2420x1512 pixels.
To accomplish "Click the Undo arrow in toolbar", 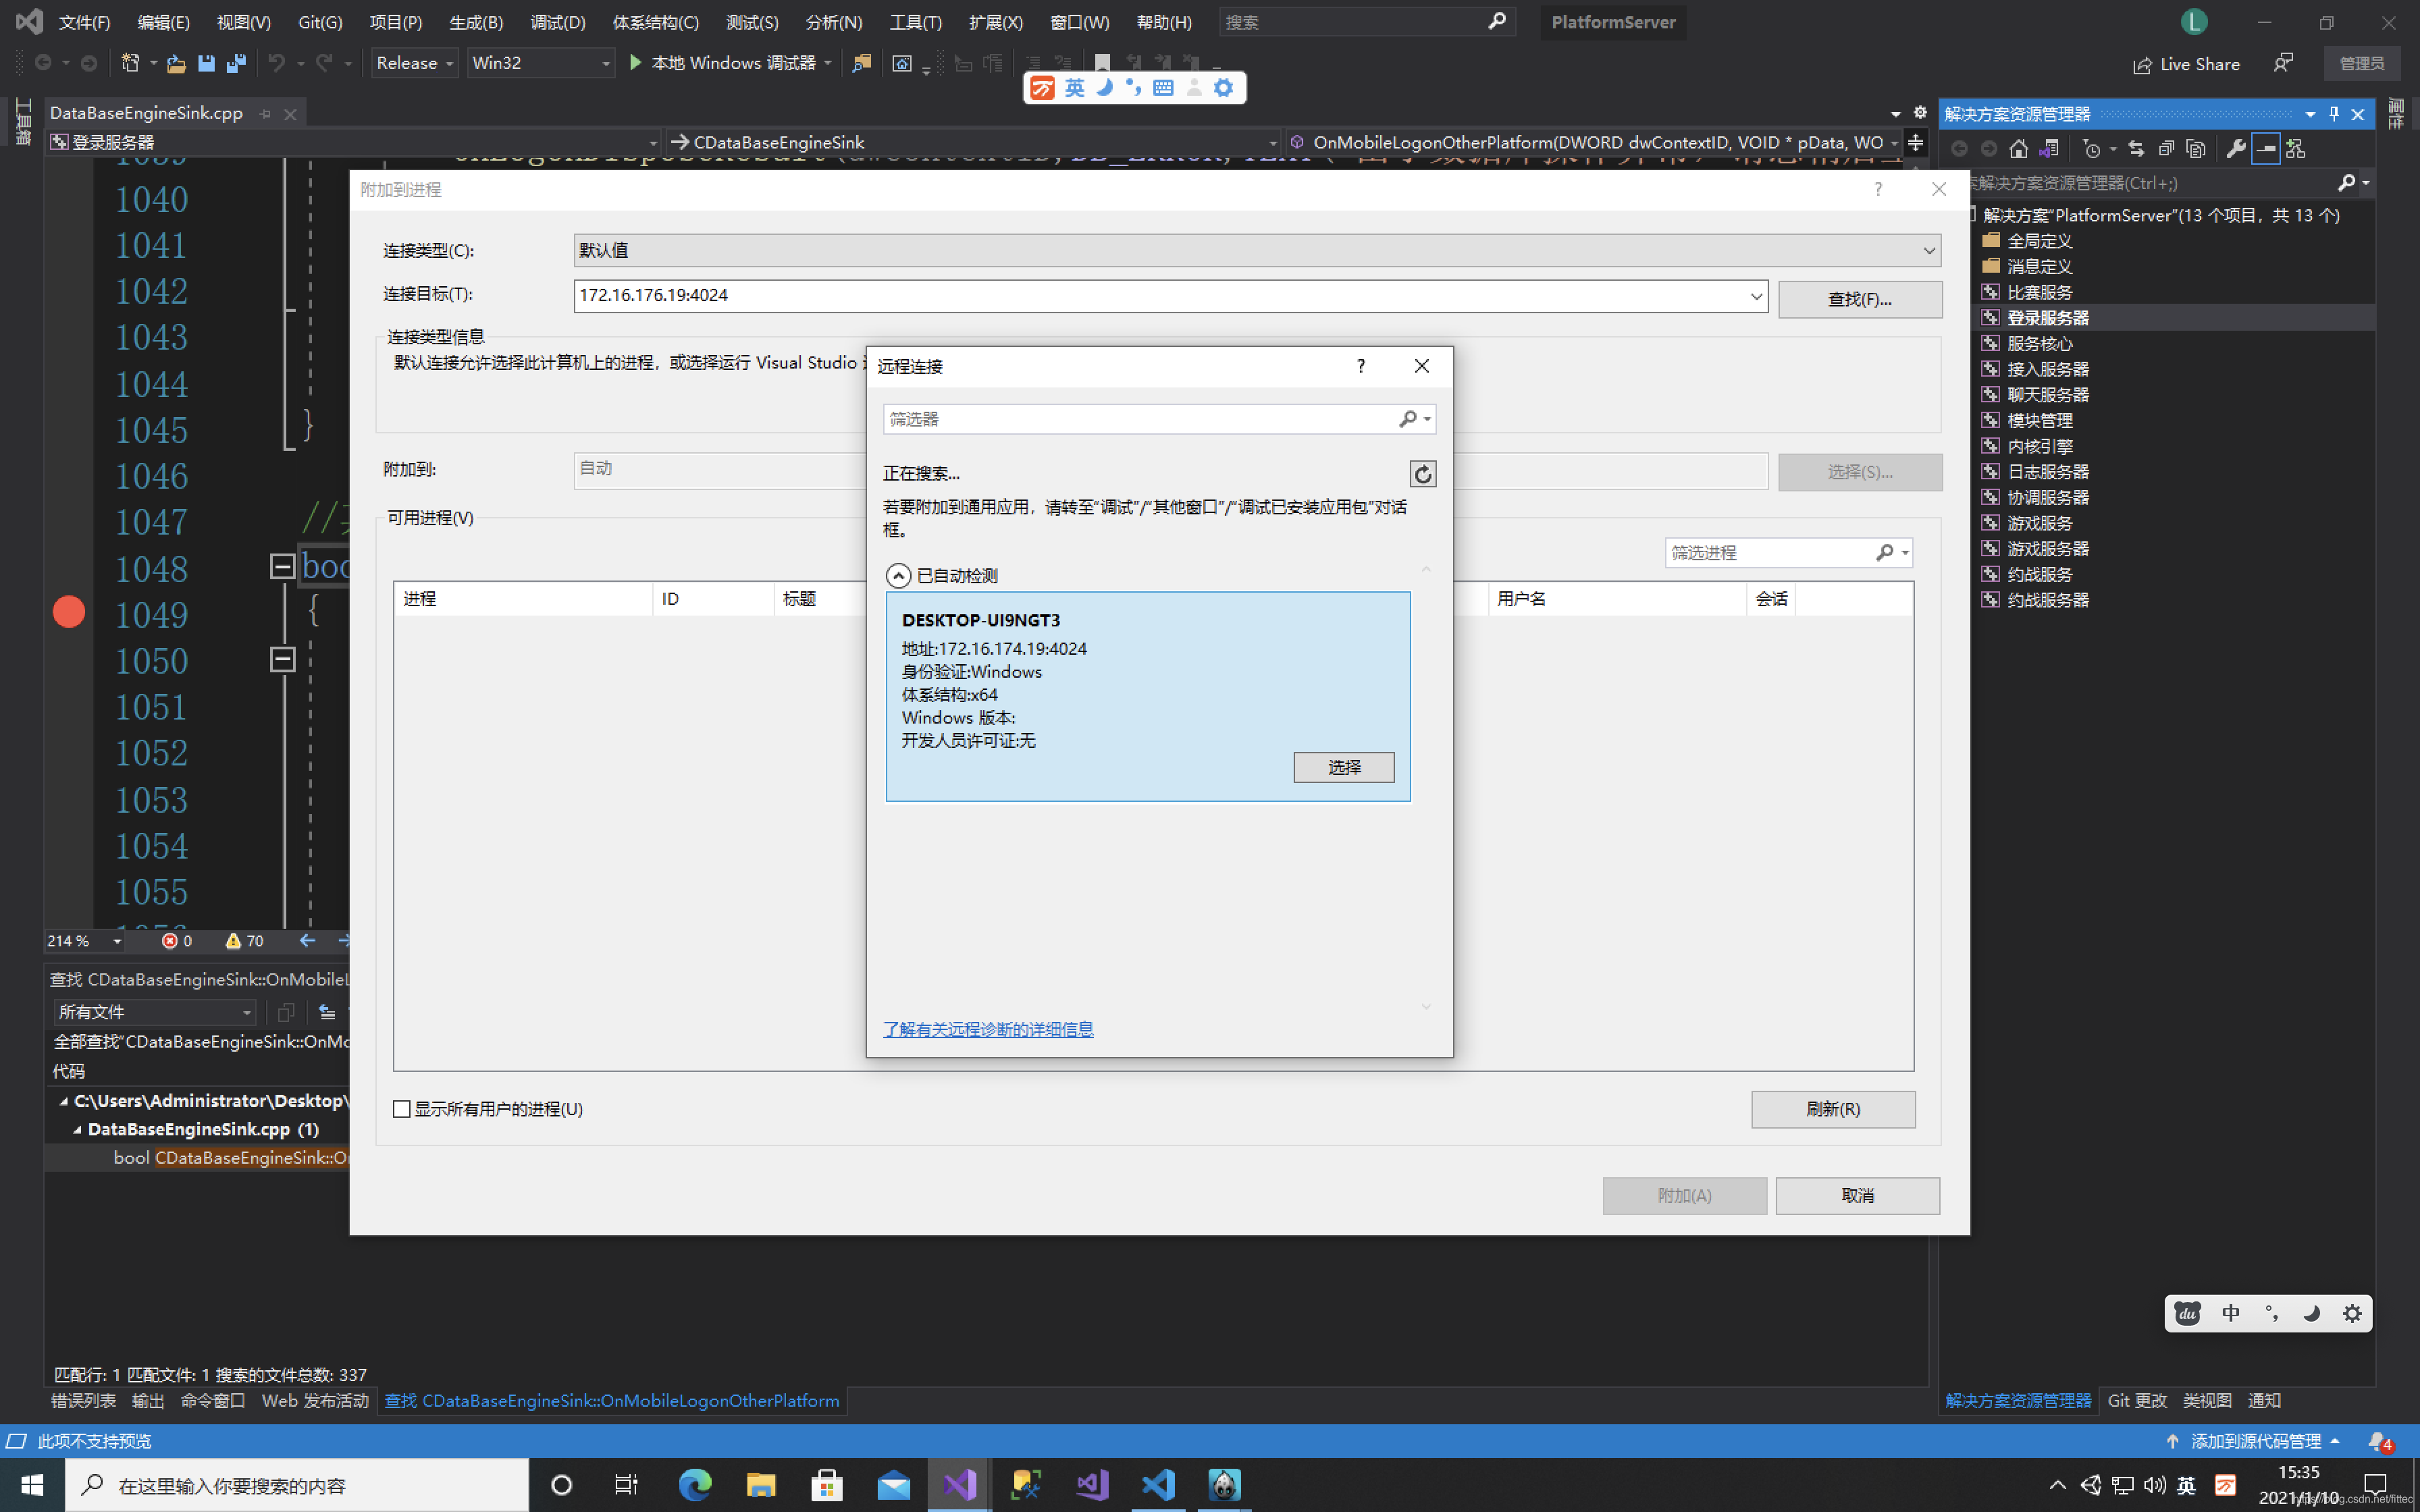I will point(276,63).
